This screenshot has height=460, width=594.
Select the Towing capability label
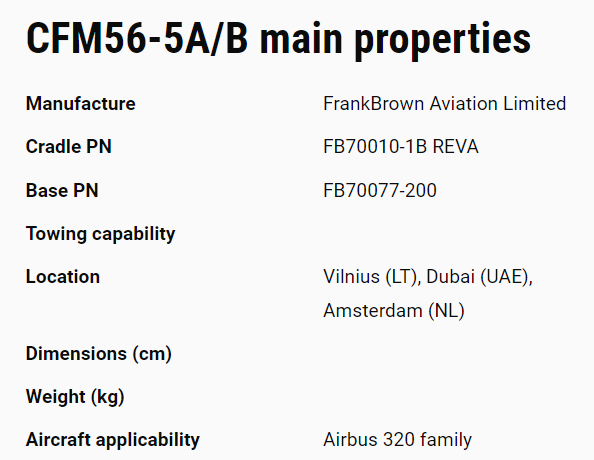tap(100, 234)
